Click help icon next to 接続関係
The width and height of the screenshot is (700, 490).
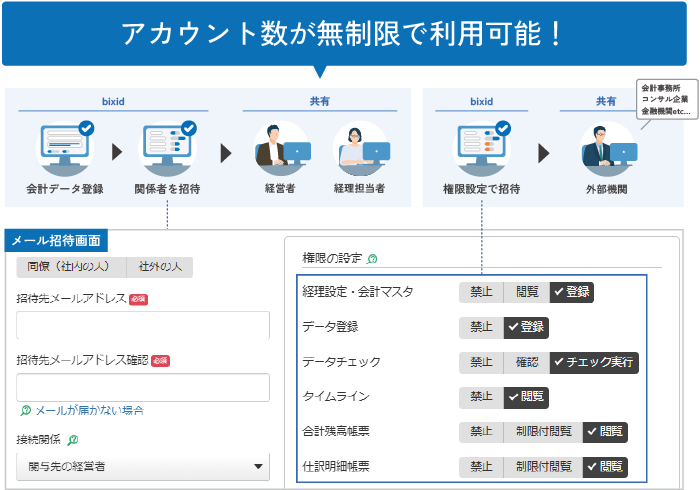(x=72, y=440)
